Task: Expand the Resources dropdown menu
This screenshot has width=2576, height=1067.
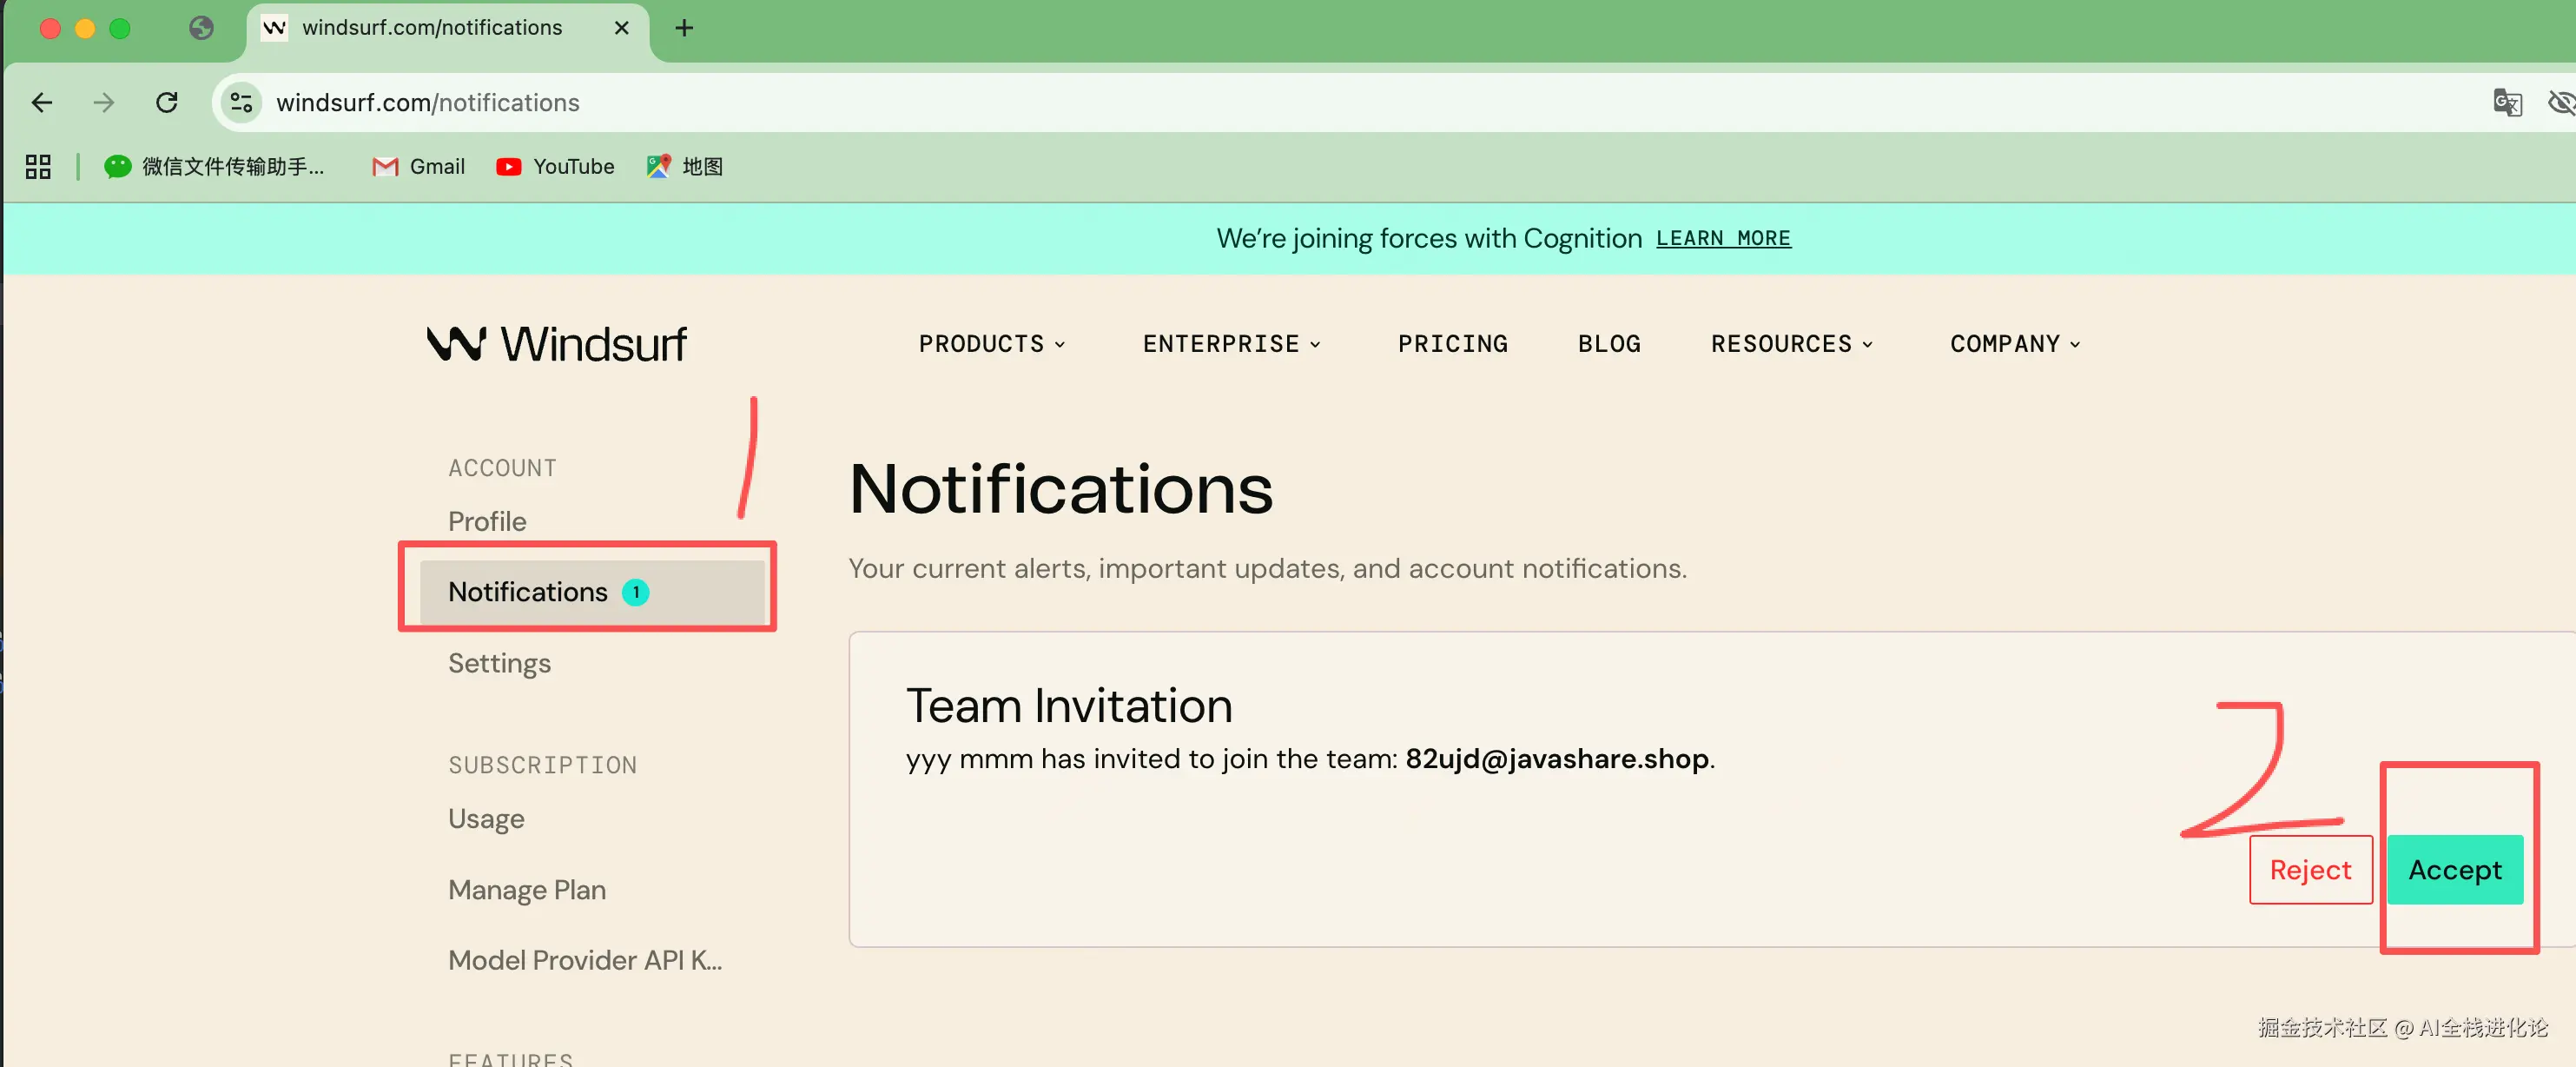Action: [x=1791, y=344]
